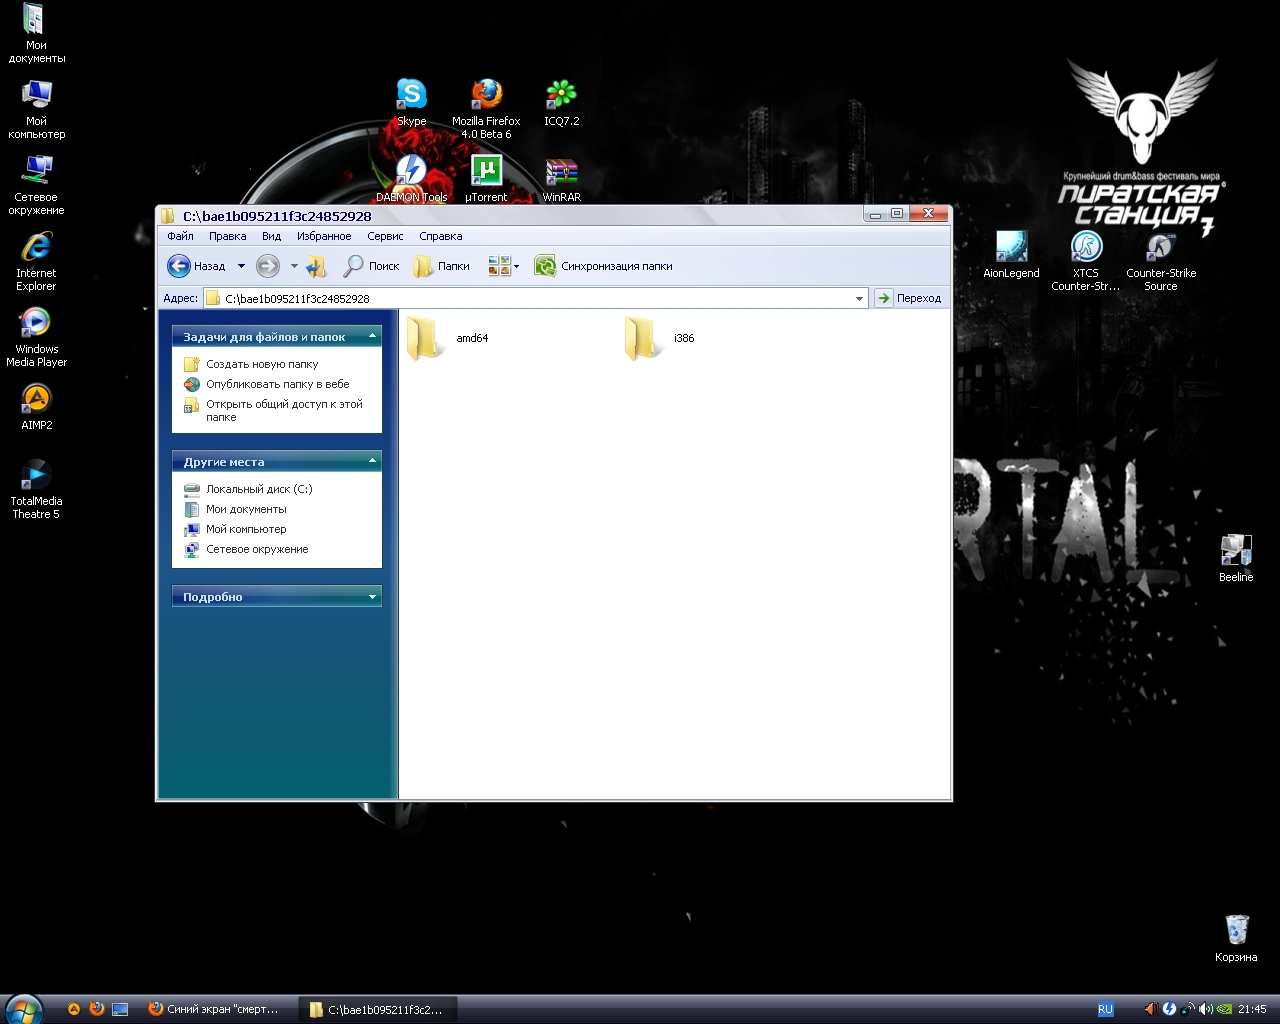Select the Windows Media Player desktop icon
The height and width of the screenshot is (1024, 1280).
[x=36, y=336]
